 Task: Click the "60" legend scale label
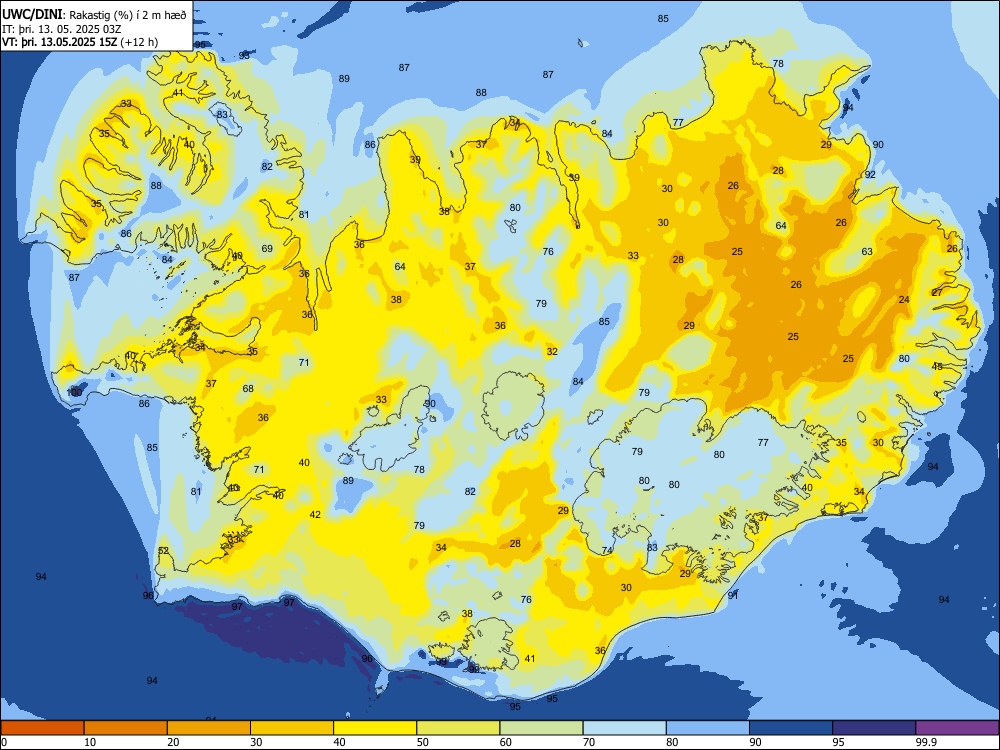506,742
